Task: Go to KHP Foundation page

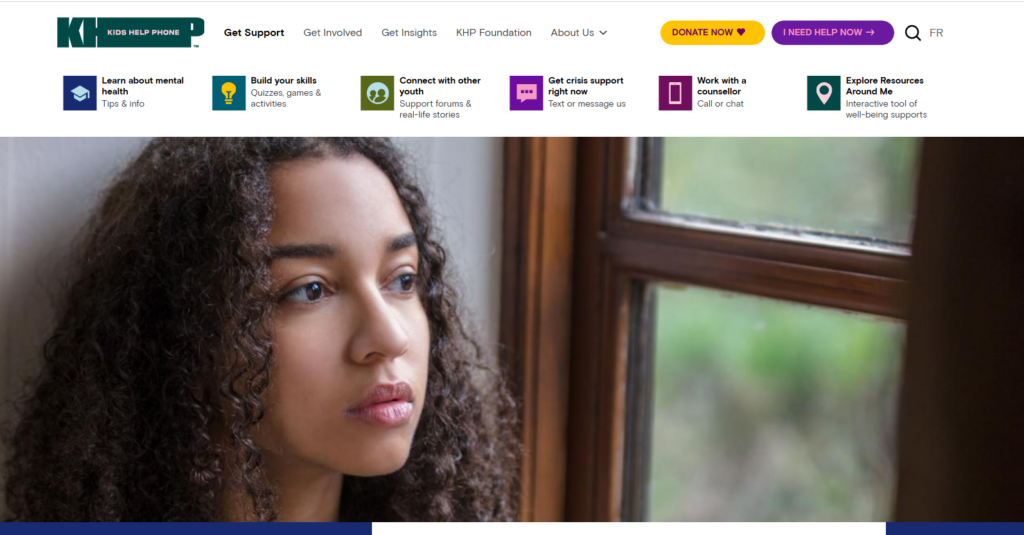Action: tap(494, 33)
